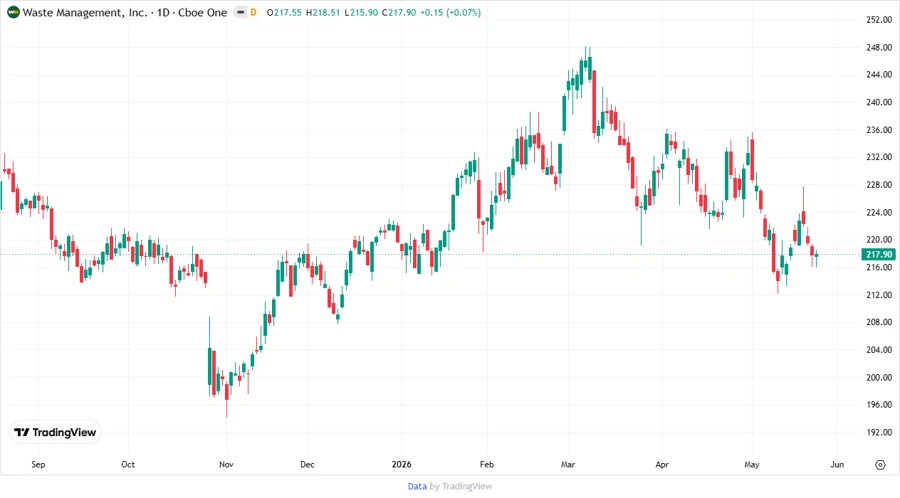The width and height of the screenshot is (900, 498).
Task: Click the Nov label on time axis
Action: point(226,464)
